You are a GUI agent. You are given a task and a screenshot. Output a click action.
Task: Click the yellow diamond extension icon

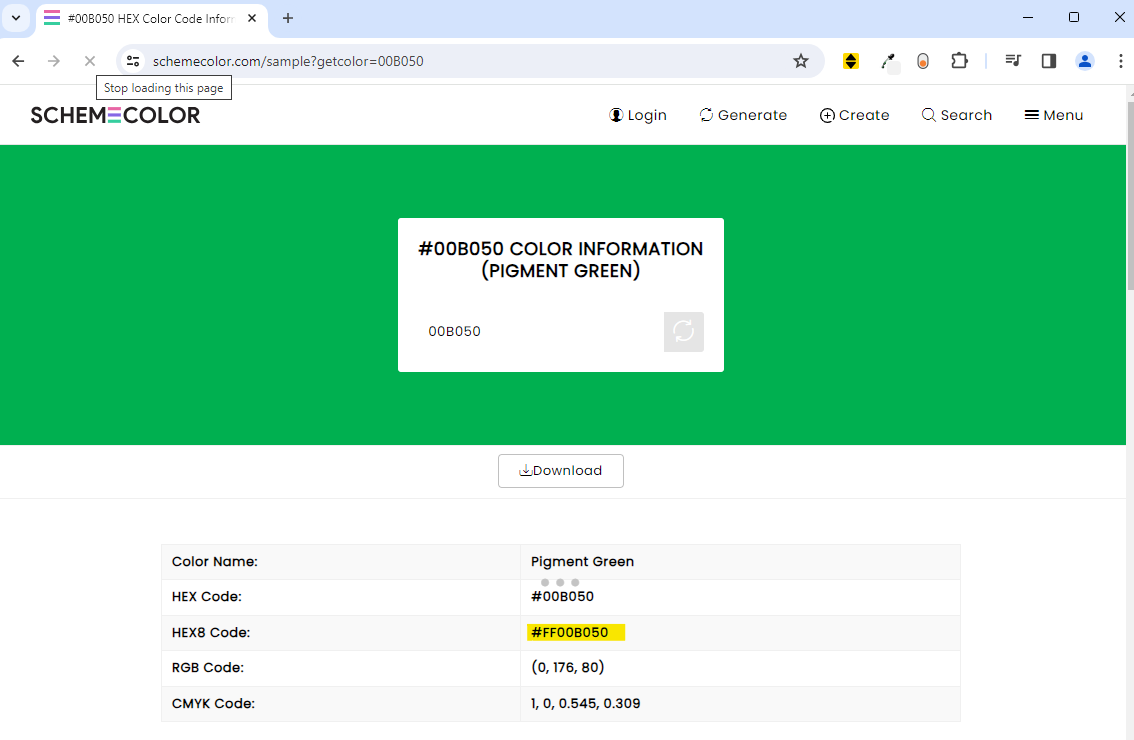(x=850, y=61)
